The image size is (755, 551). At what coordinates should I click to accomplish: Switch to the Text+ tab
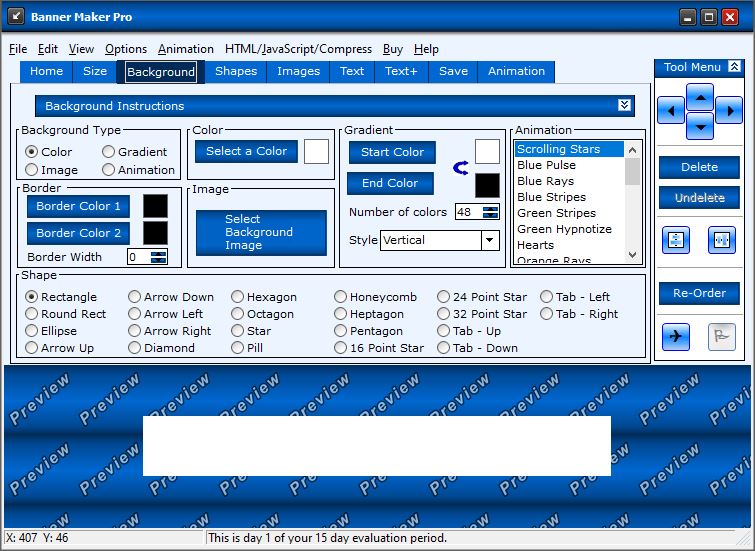pyautogui.click(x=401, y=71)
